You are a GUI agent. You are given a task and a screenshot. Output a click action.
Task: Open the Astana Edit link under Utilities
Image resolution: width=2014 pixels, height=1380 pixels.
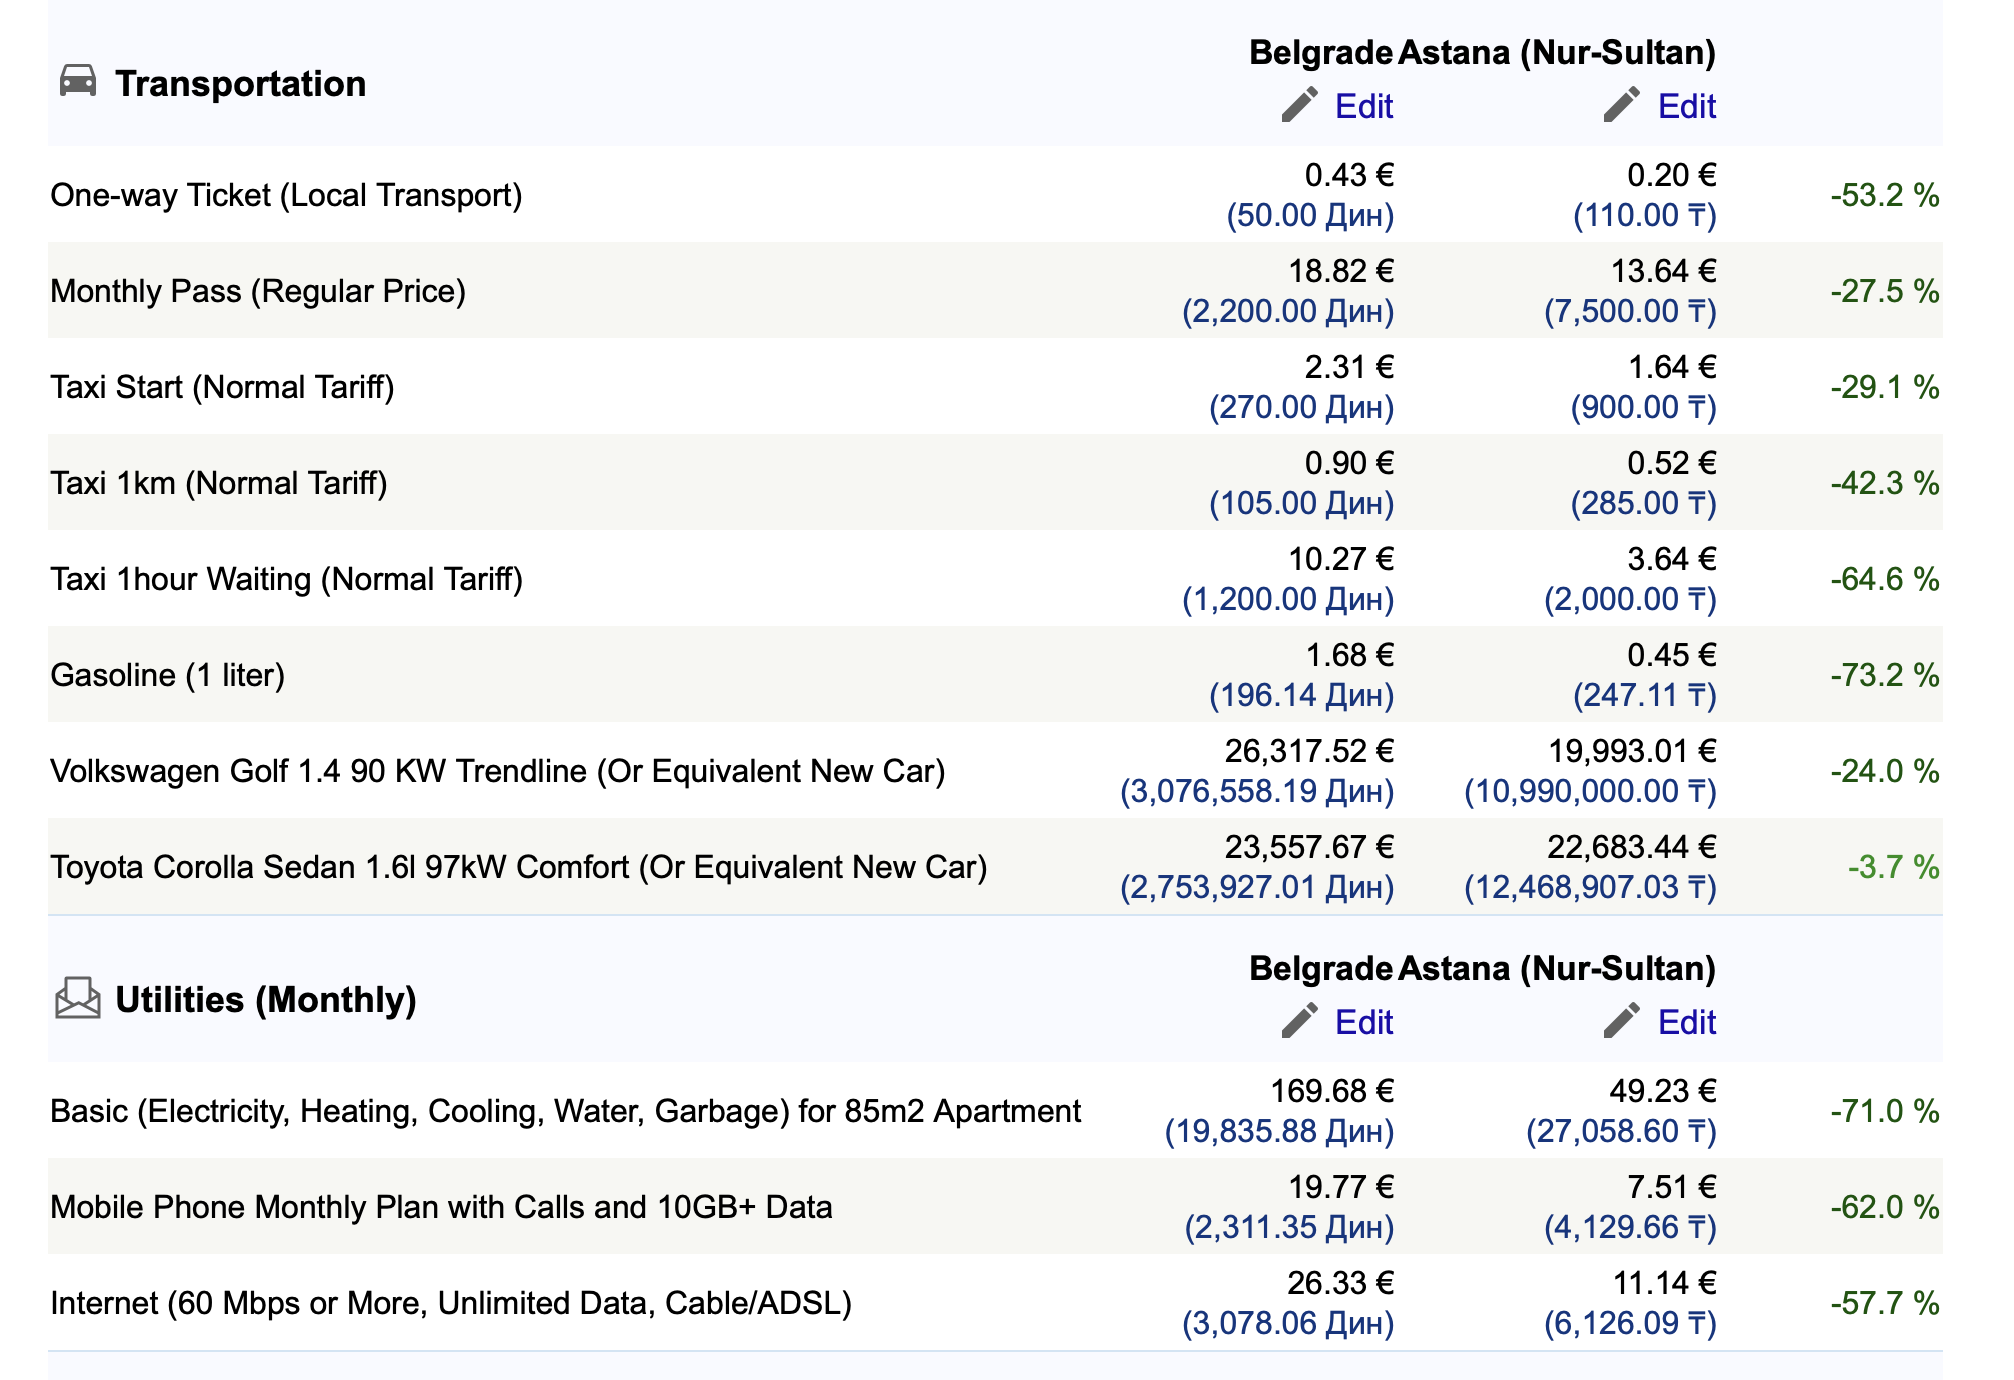coord(1686,1022)
